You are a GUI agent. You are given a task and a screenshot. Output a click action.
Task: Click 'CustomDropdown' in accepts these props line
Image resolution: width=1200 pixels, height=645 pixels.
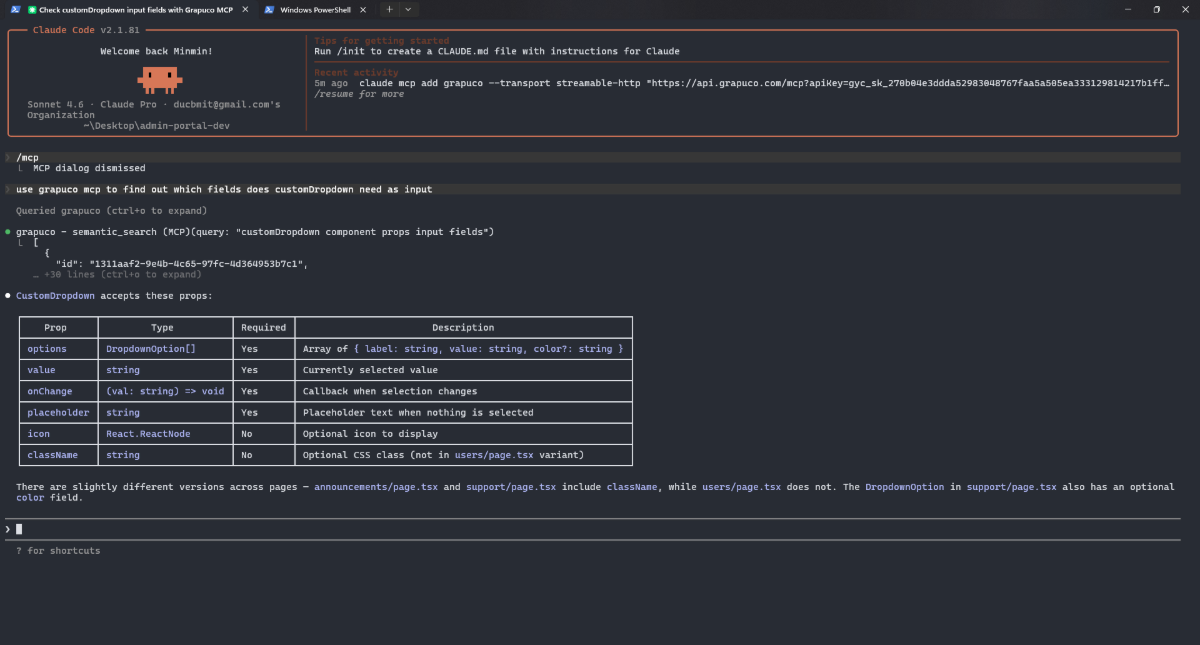[56, 296]
